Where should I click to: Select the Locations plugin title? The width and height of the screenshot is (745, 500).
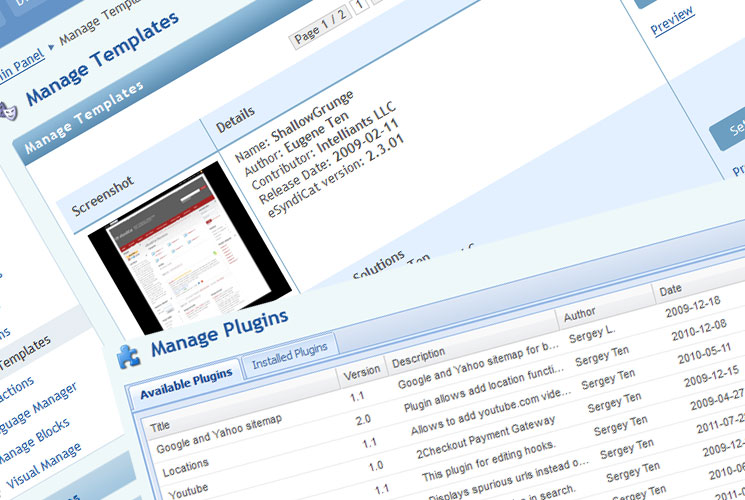(x=185, y=468)
